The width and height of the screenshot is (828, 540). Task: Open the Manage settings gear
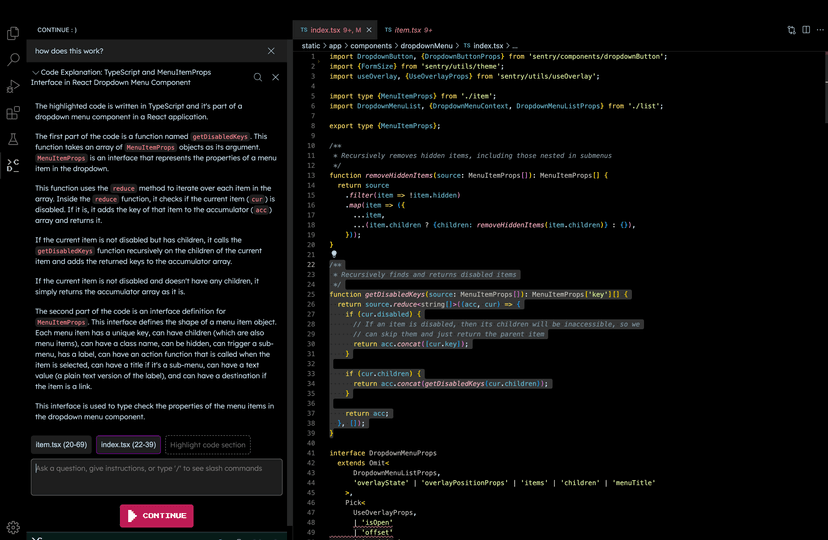(13, 527)
